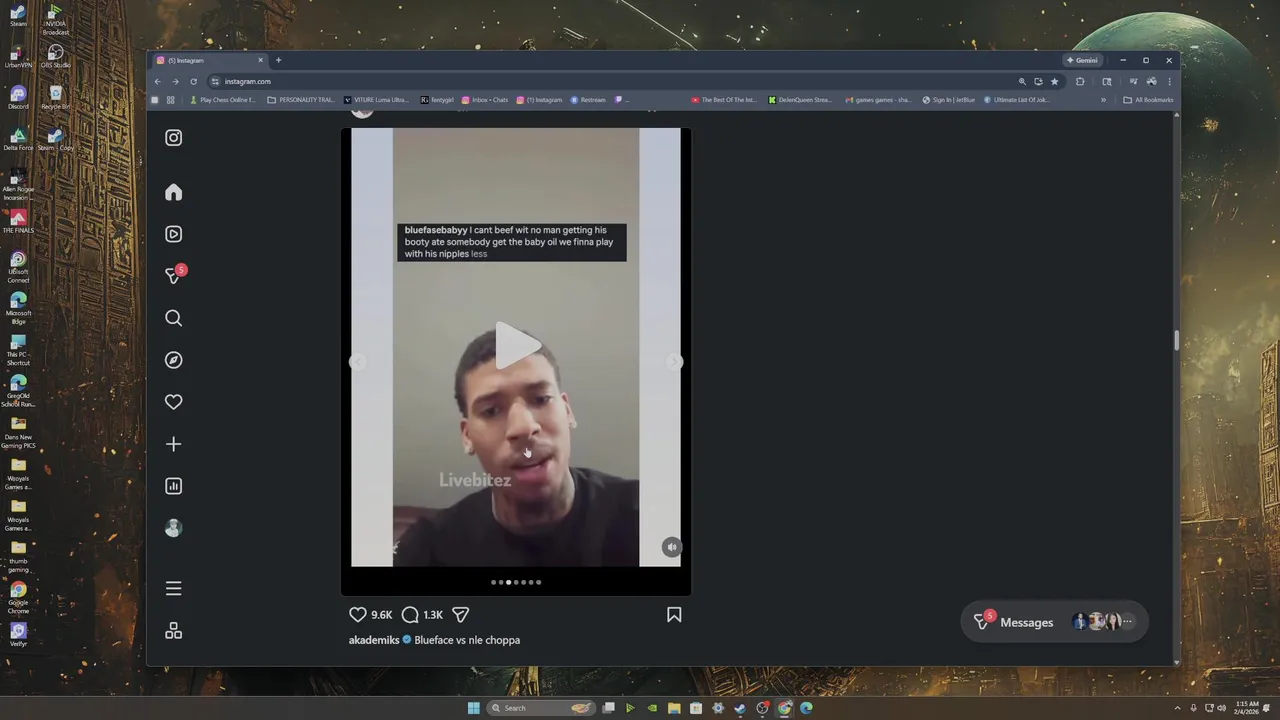Screen dimensions: 1280x720
Task: Open the Gemini button in Chrome
Action: pyautogui.click(x=1082, y=60)
